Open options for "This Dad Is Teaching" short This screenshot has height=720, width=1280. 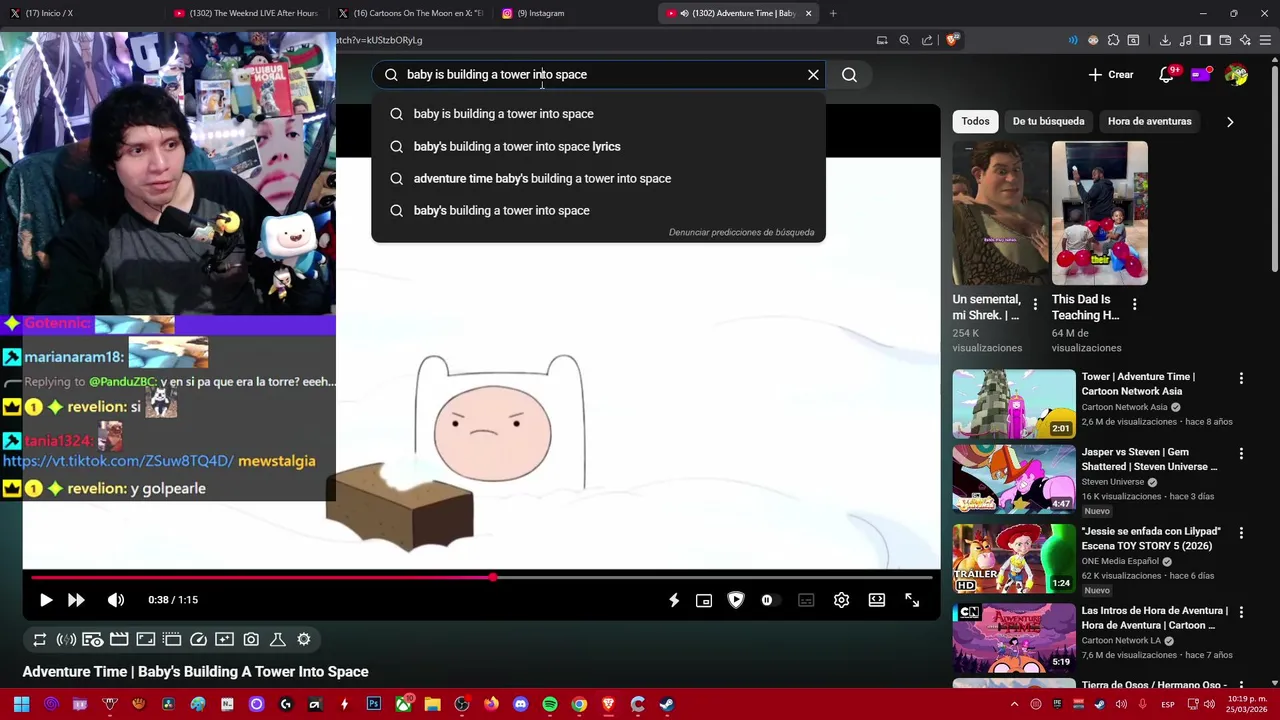1134,304
